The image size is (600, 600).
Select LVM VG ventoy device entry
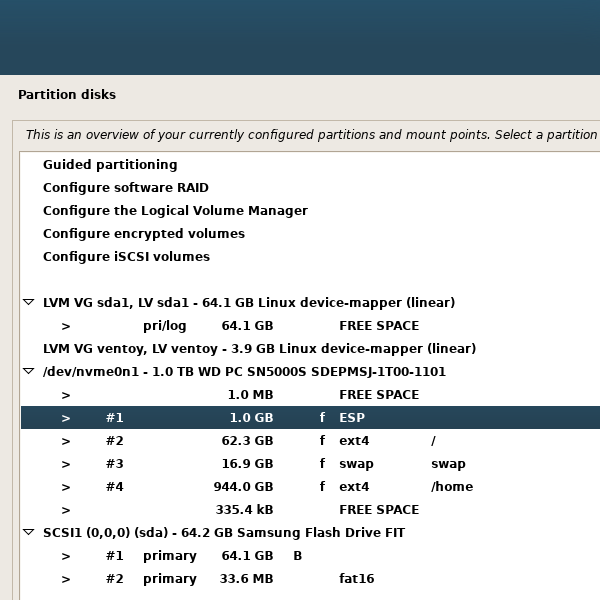pos(259,349)
